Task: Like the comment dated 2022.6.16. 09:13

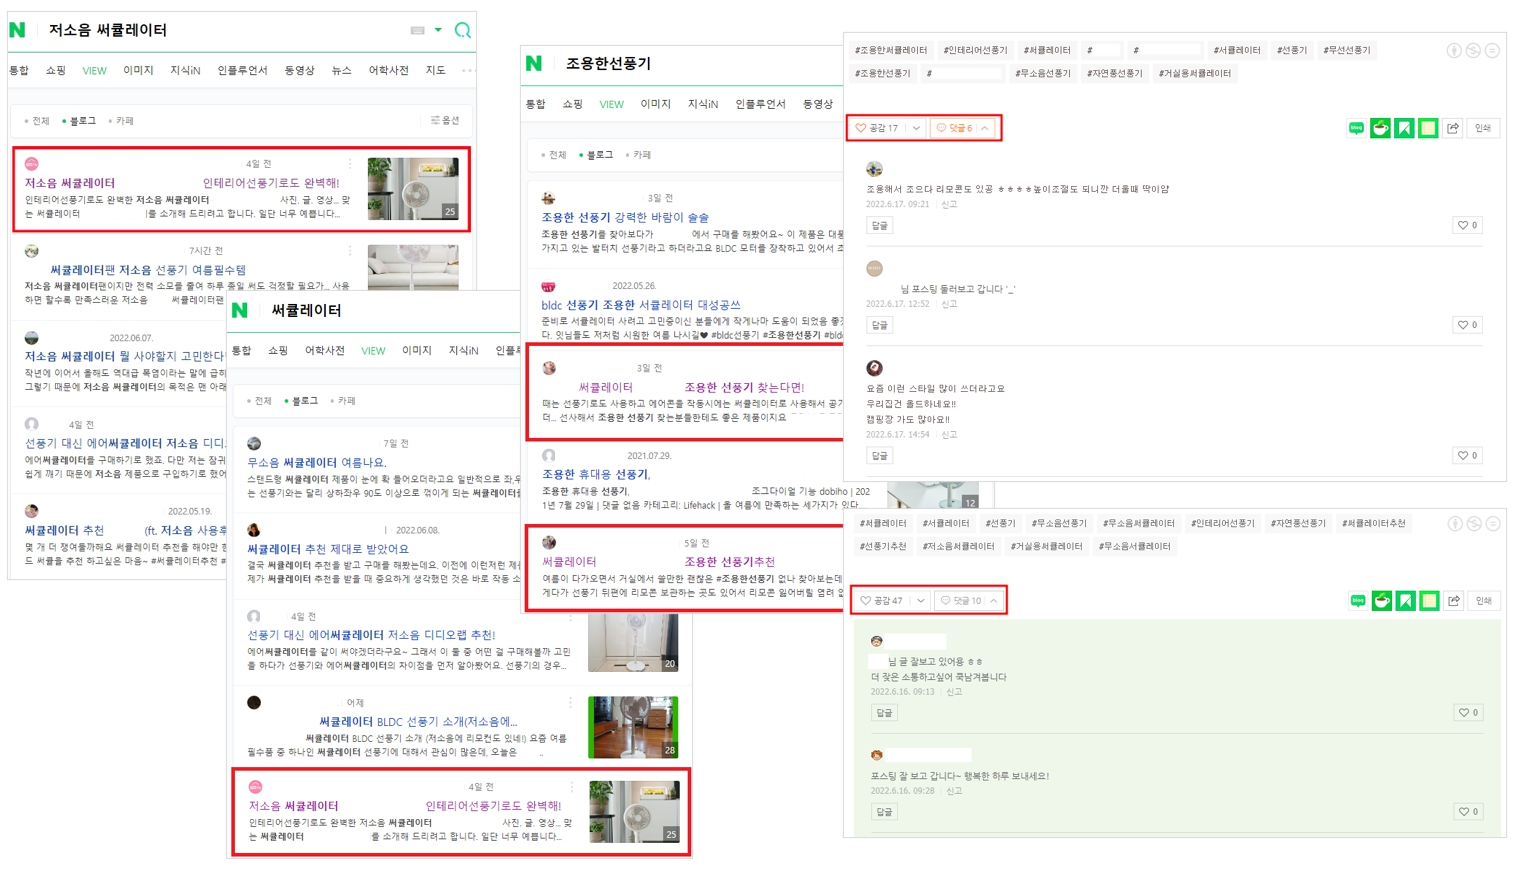Action: [1468, 713]
